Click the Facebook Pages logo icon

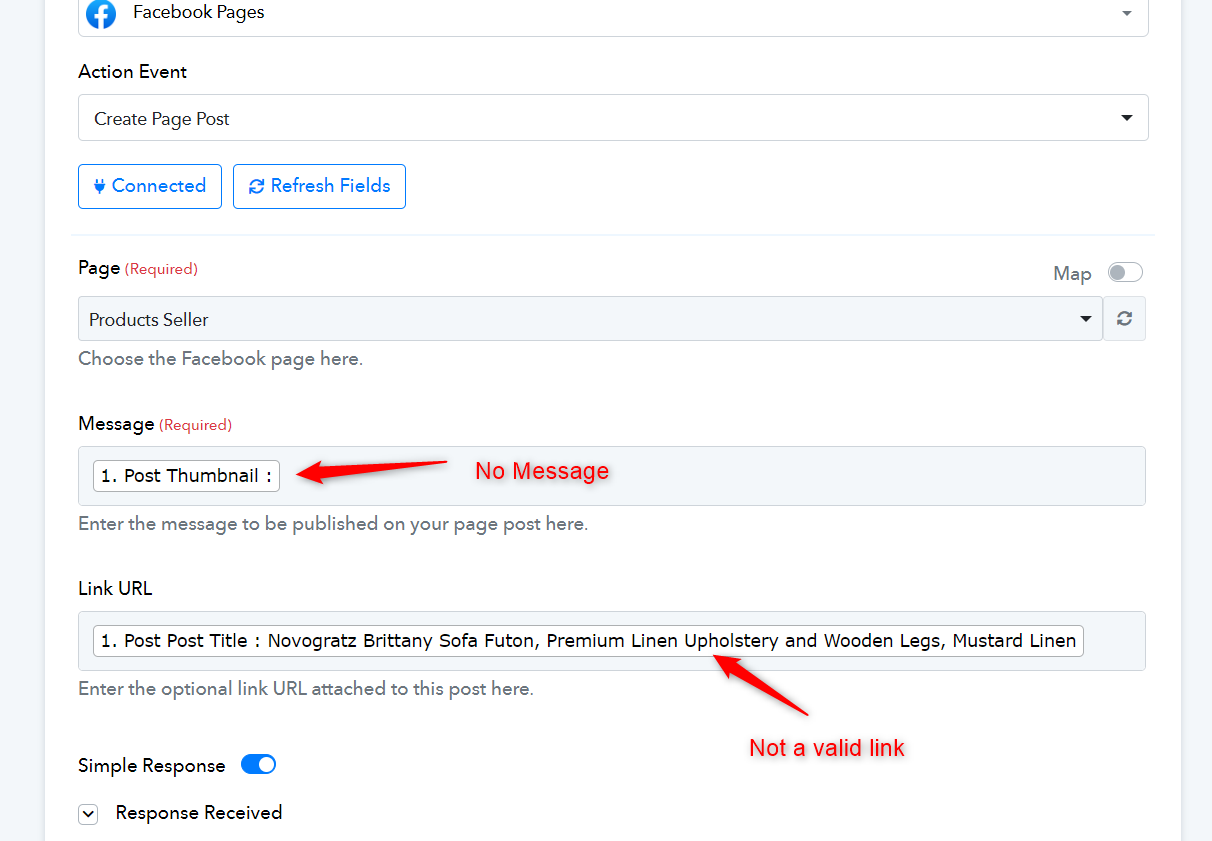click(101, 14)
